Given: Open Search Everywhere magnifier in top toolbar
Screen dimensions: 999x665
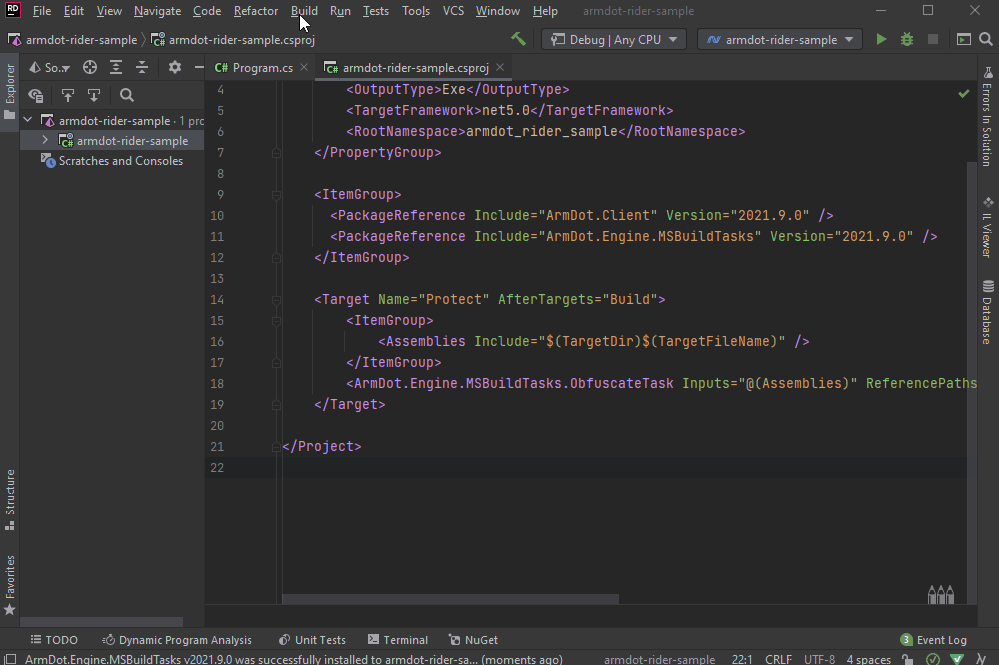Looking at the screenshot, I should (987, 40).
